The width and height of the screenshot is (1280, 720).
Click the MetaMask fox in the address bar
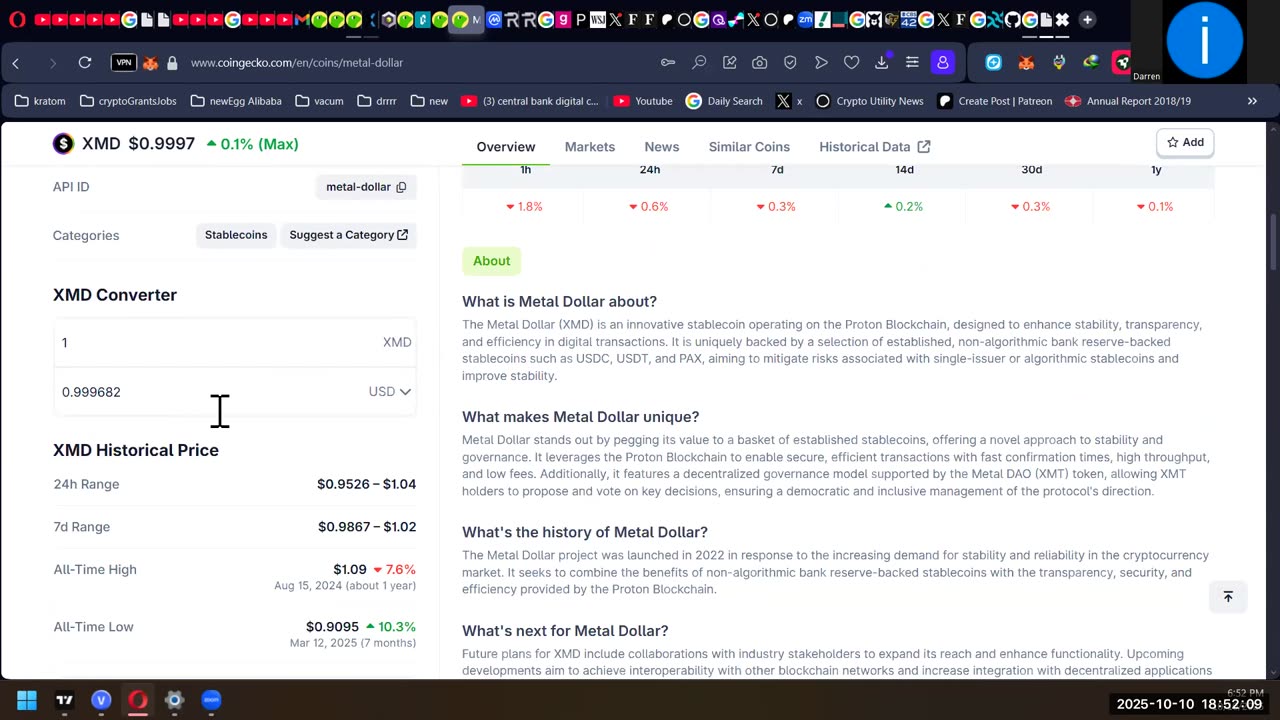(x=150, y=63)
